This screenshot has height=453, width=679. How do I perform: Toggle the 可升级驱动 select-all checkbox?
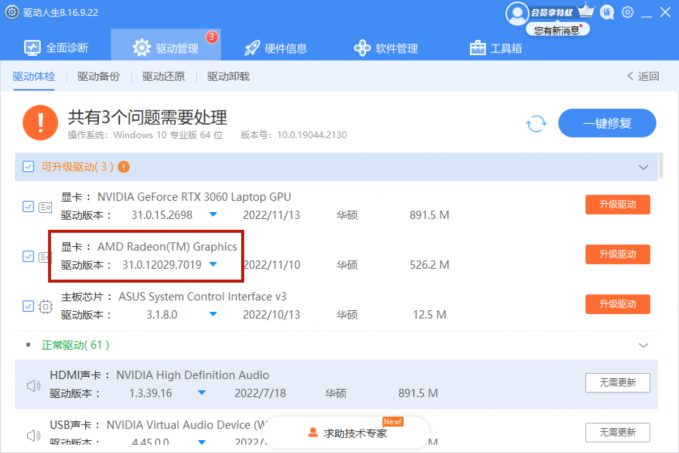[x=28, y=167]
